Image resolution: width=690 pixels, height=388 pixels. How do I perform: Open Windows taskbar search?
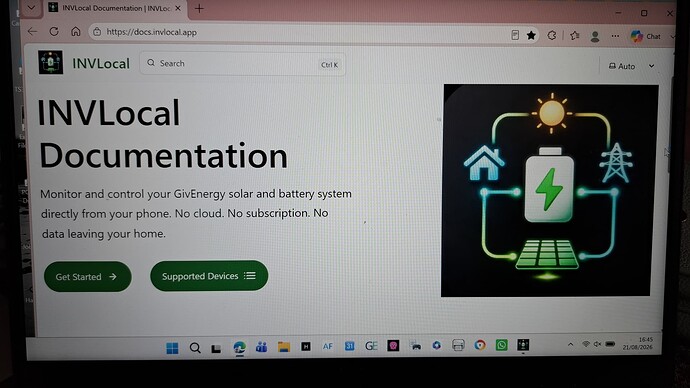click(195, 348)
